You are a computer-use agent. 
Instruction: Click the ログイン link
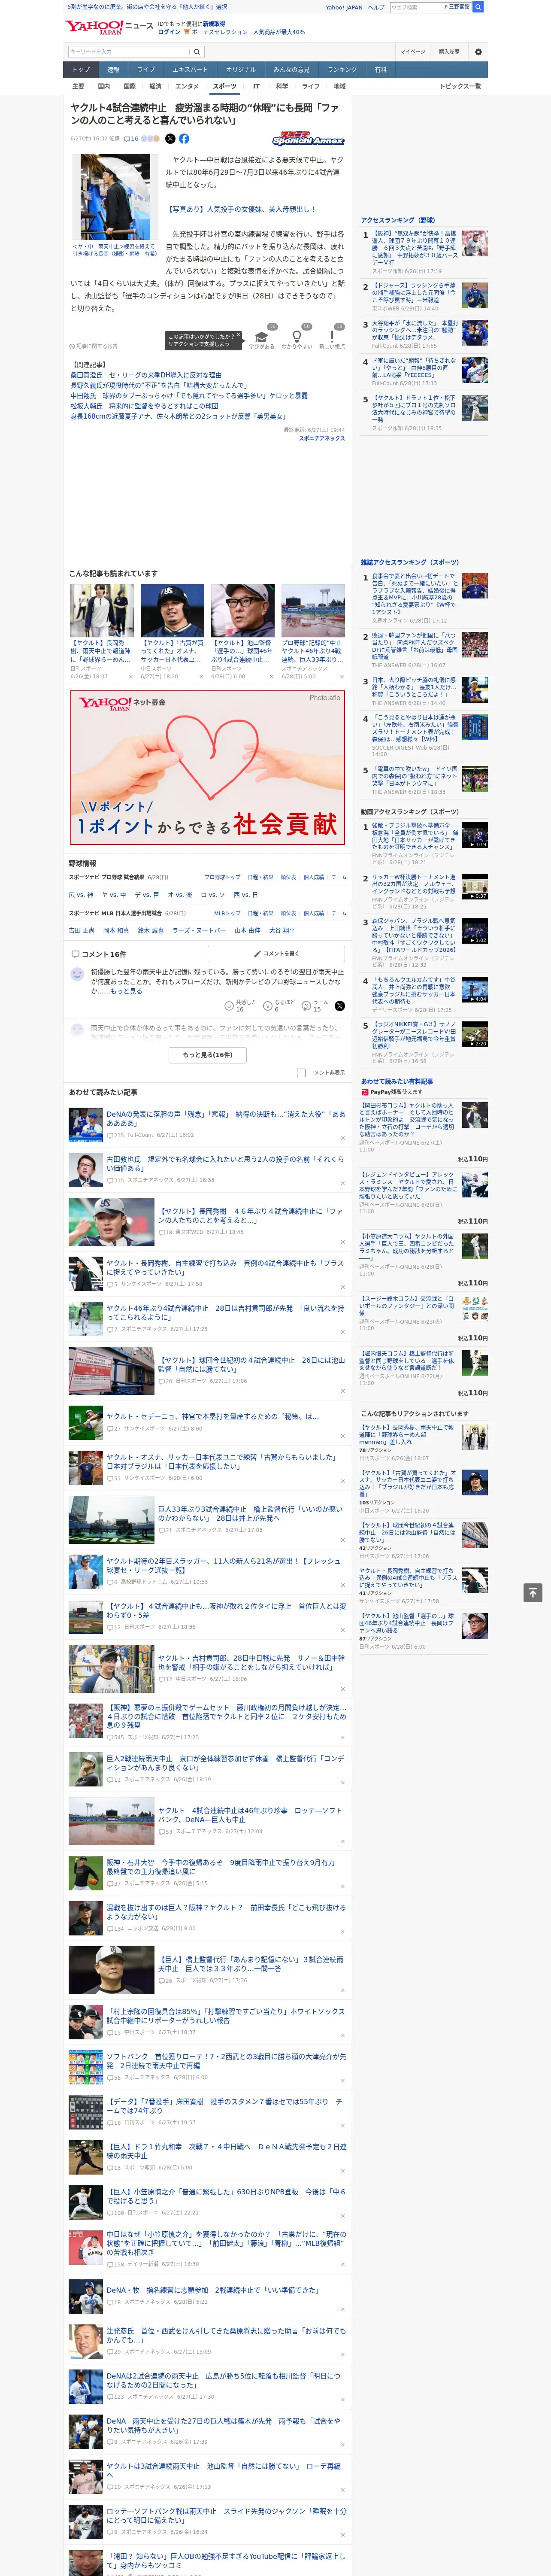pyautogui.click(x=169, y=32)
